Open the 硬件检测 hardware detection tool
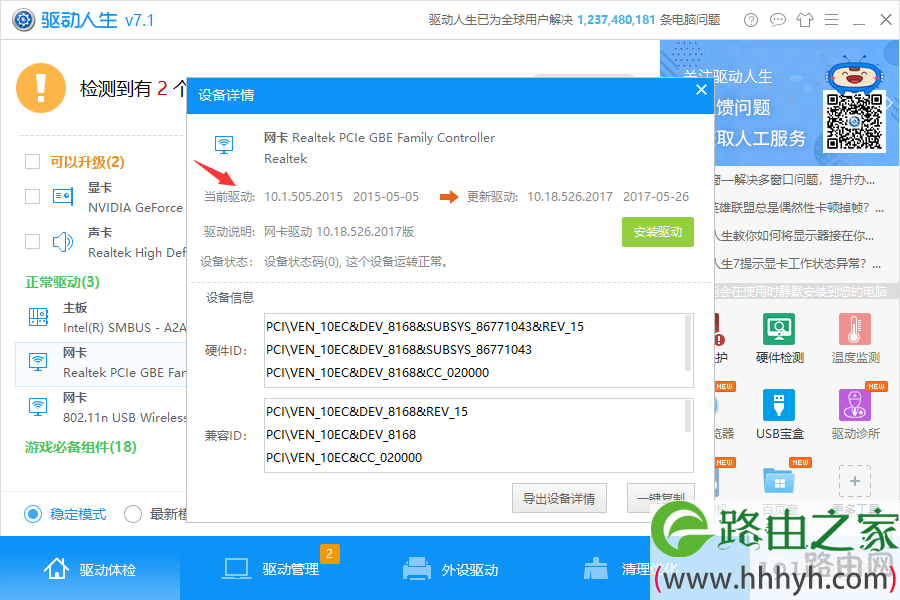Screen dimensions: 900x600 pyautogui.click(x=779, y=339)
